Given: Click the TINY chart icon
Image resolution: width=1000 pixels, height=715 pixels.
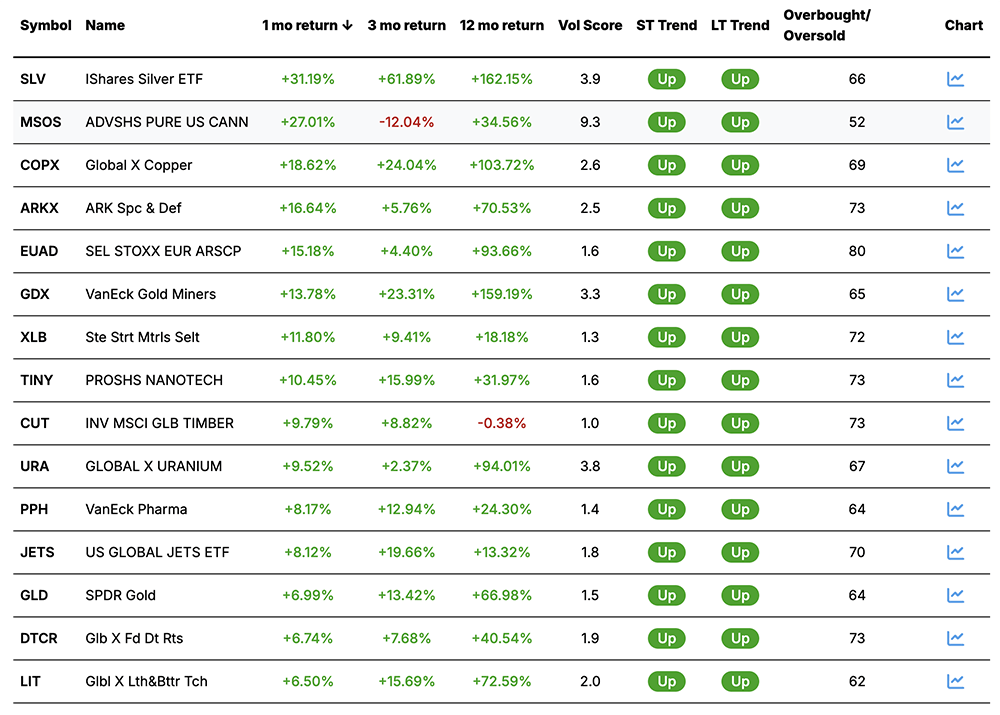Looking at the screenshot, I should (955, 380).
